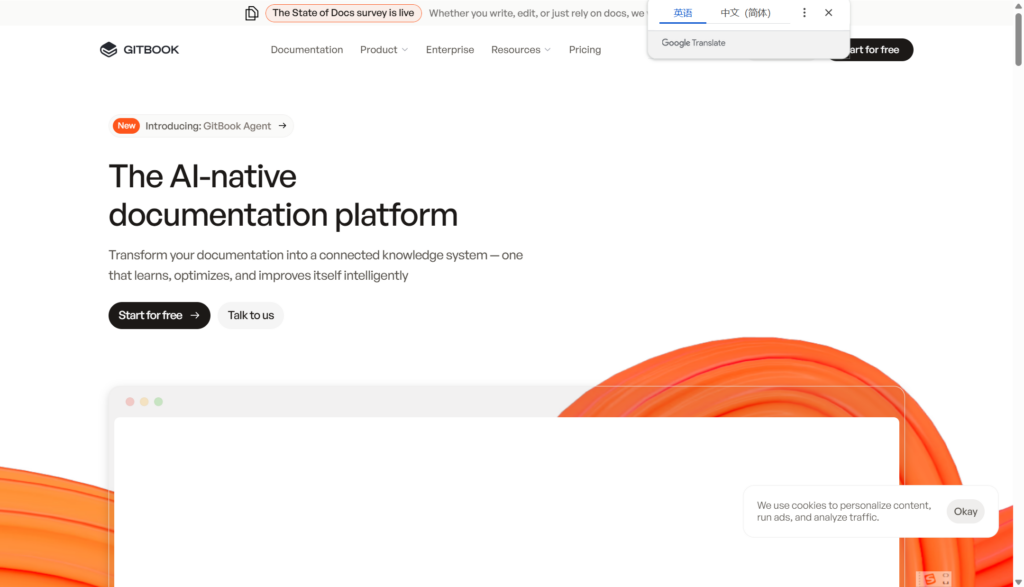Open Google Translate three-dot options menu
This screenshot has height=587, width=1024.
(804, 13)
